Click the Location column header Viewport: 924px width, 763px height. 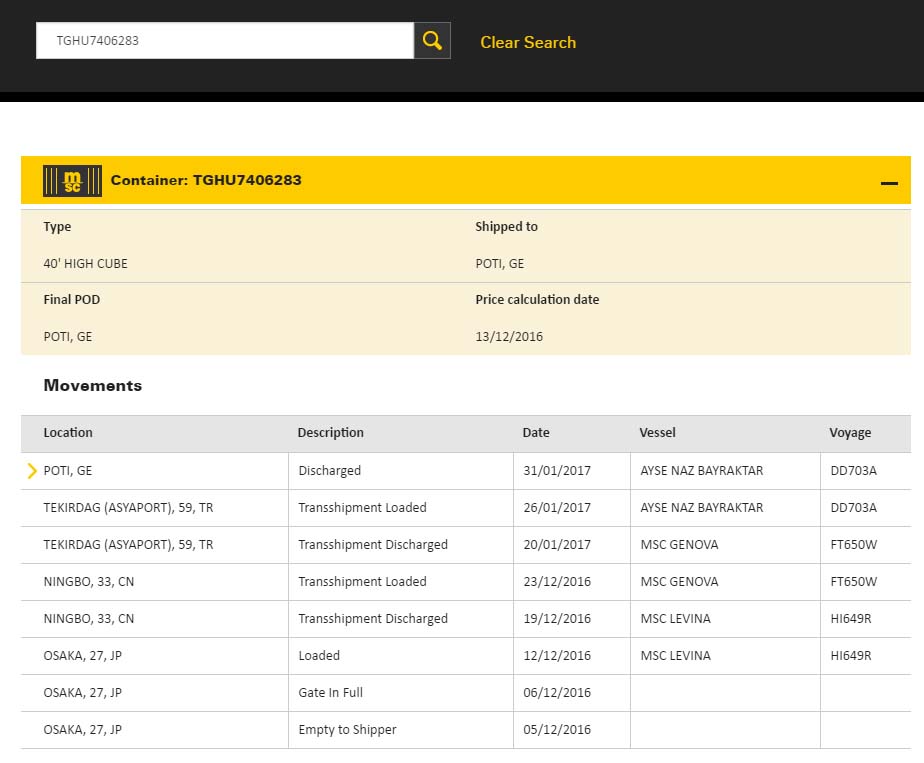[x=68, y=433]
